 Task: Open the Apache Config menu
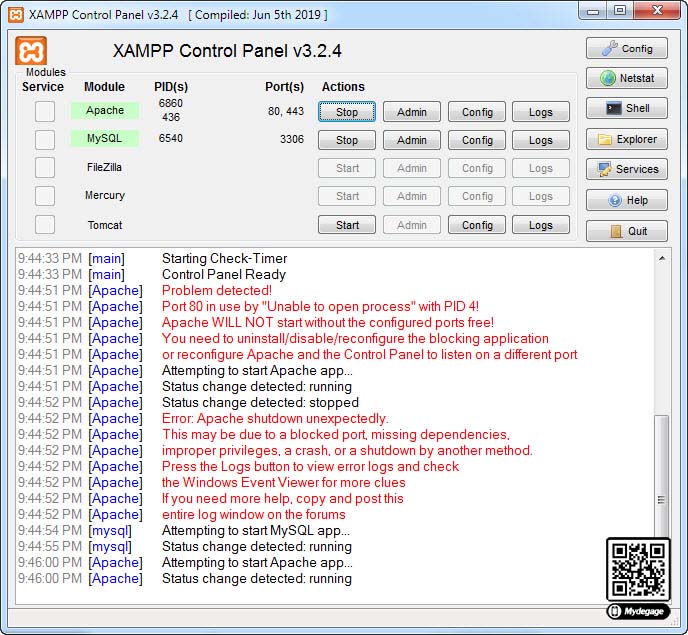click(x=477, y=112)
